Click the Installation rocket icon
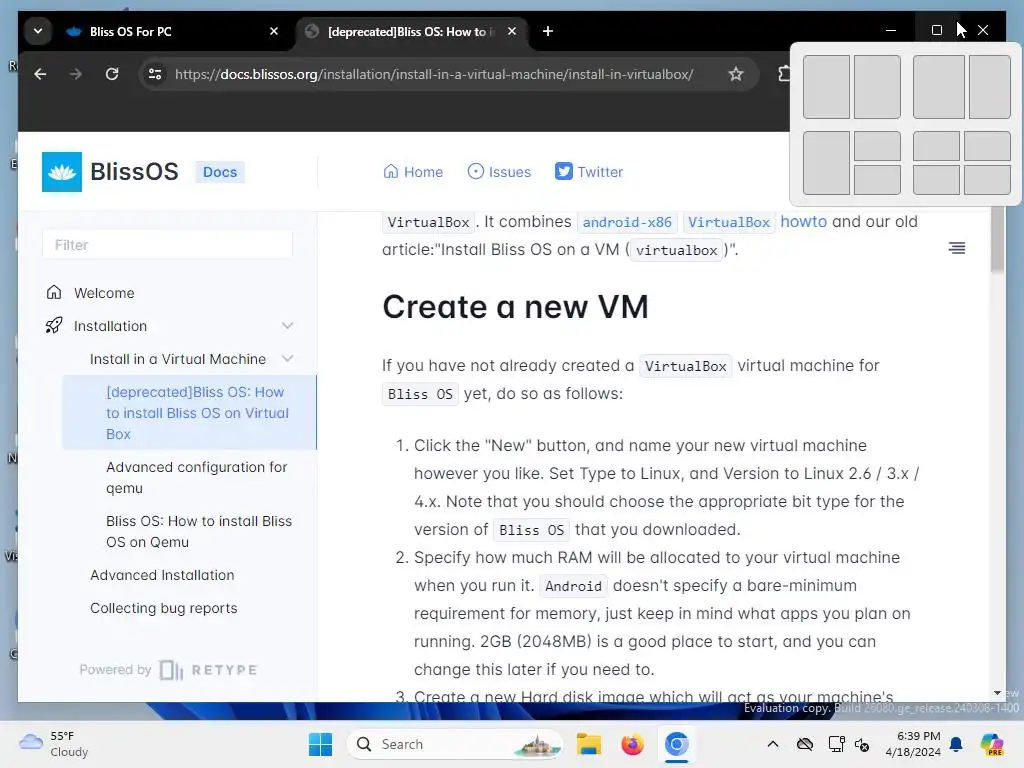The height and width of the screenshot is (768, 1024). point(54,325)
